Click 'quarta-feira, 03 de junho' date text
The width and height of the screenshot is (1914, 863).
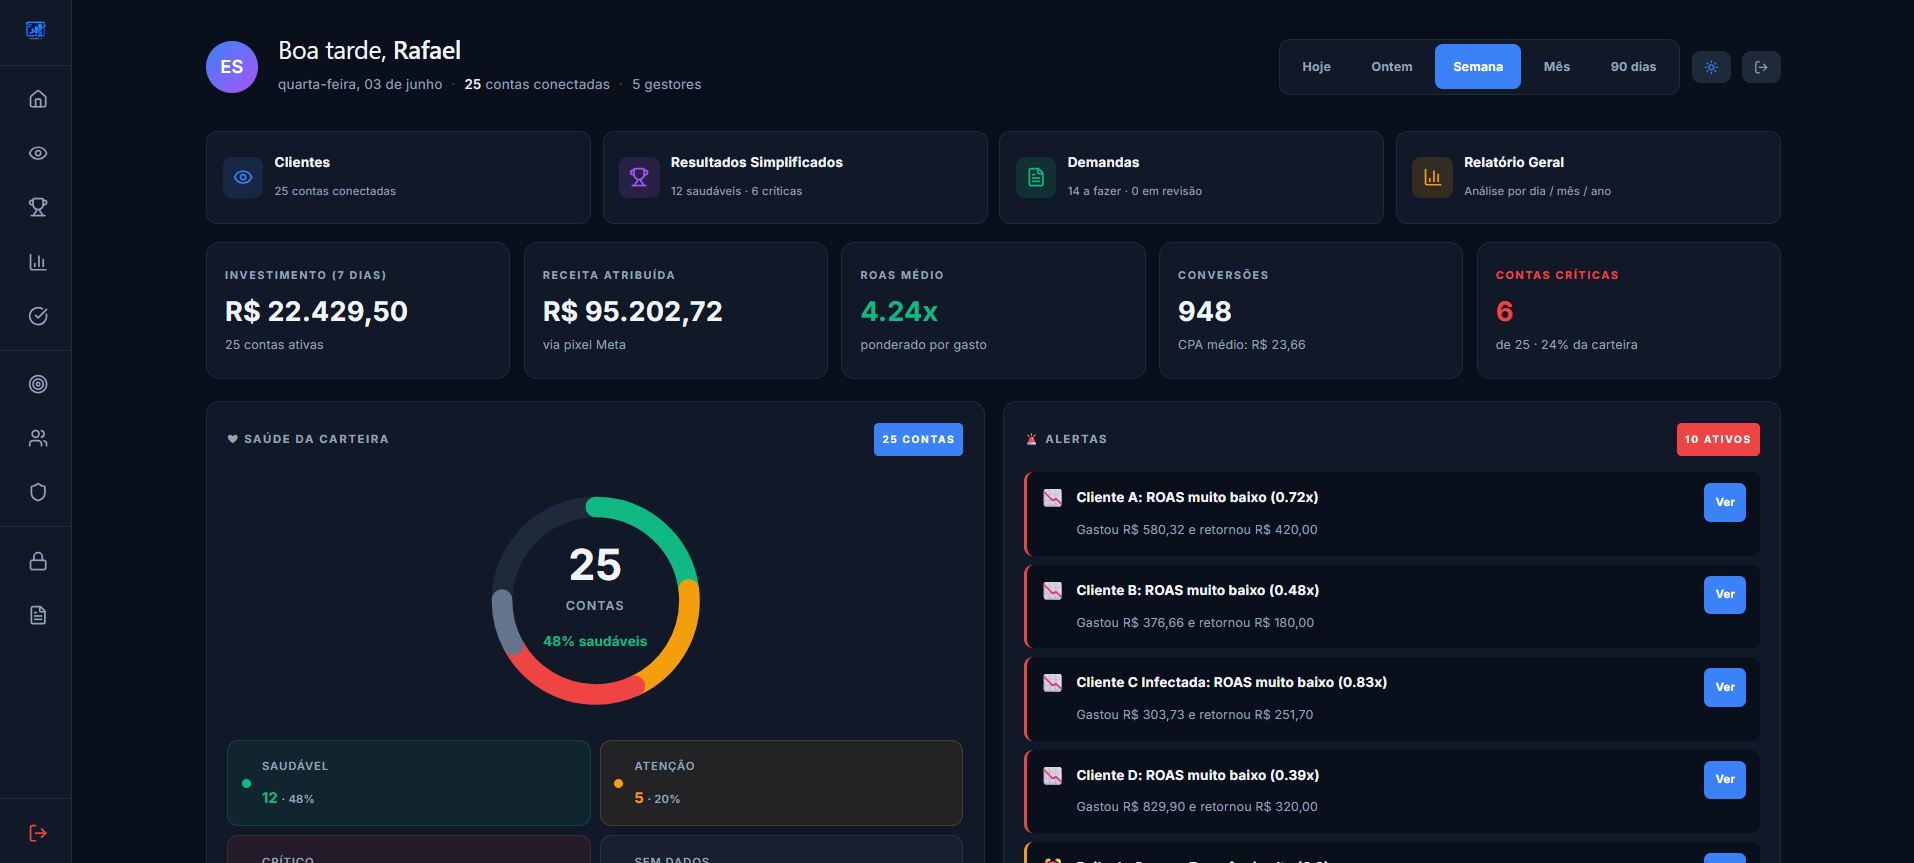[360, 84]
